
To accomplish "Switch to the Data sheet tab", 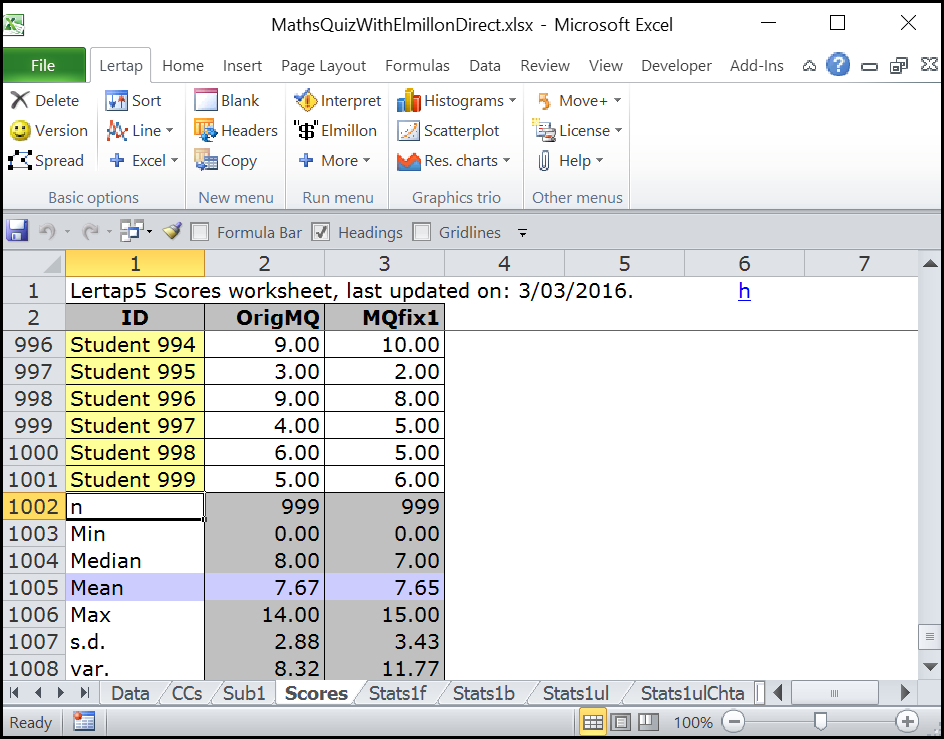I will click(130, 693).
